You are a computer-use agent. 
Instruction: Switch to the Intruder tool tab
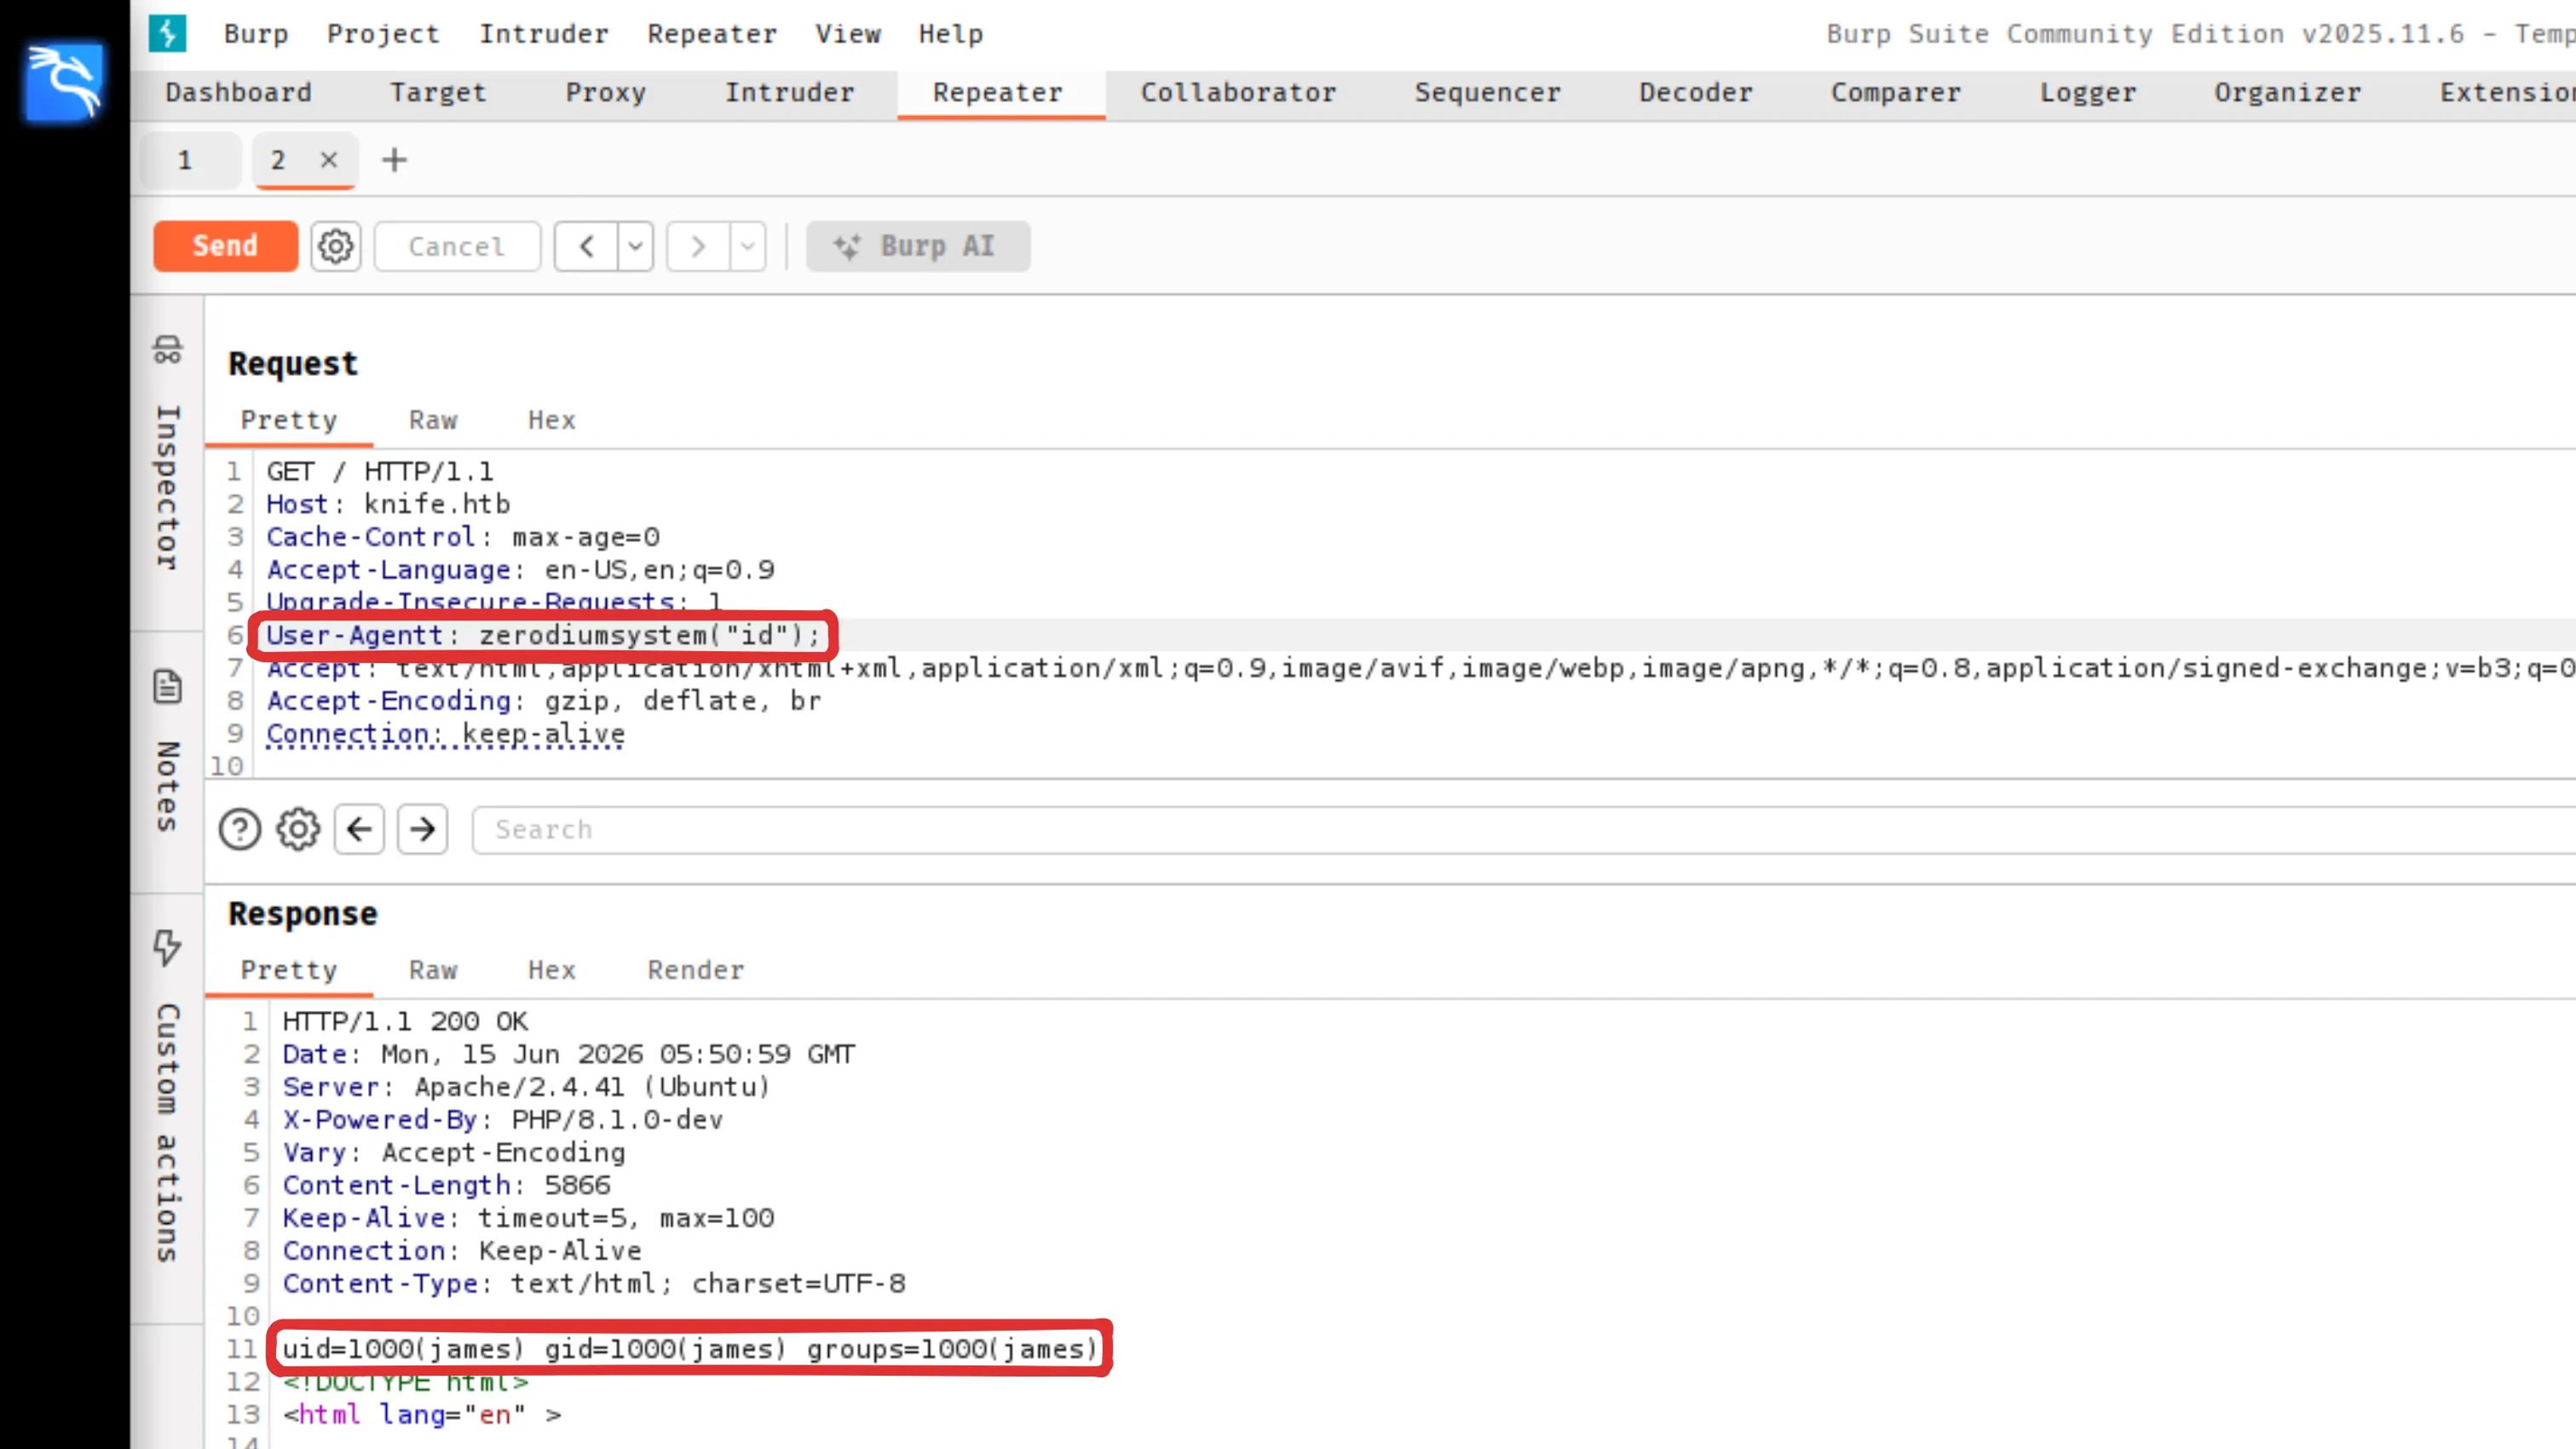790,93
